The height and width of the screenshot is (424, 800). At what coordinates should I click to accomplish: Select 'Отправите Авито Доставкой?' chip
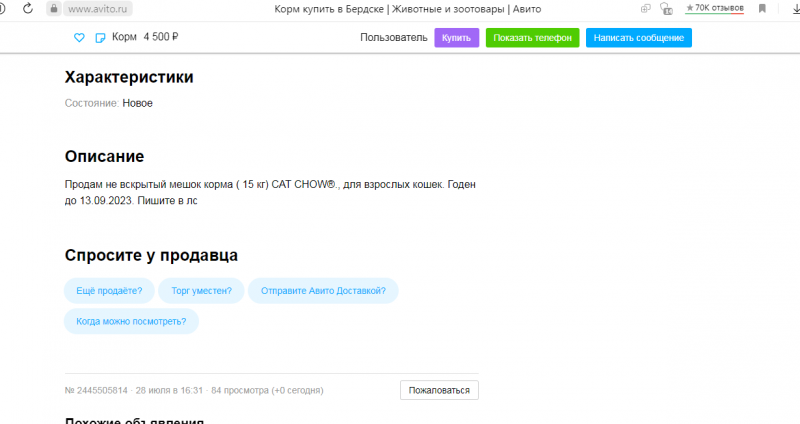(x=323, y=291)
